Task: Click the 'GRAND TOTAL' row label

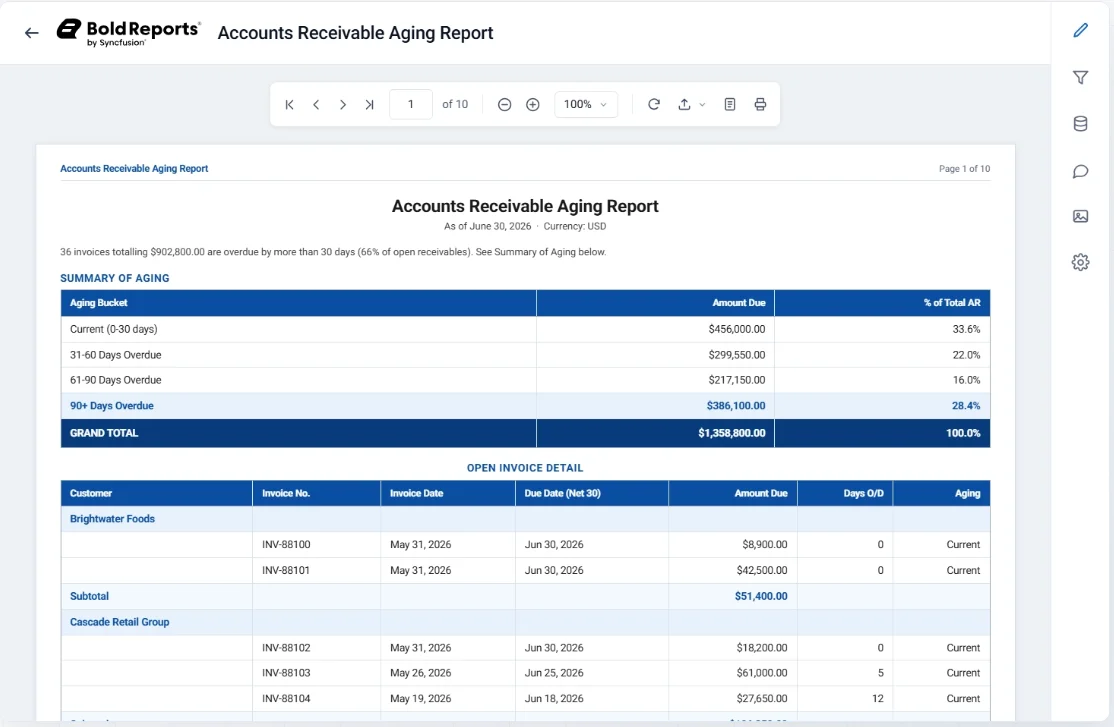Action: pos(104,433)
